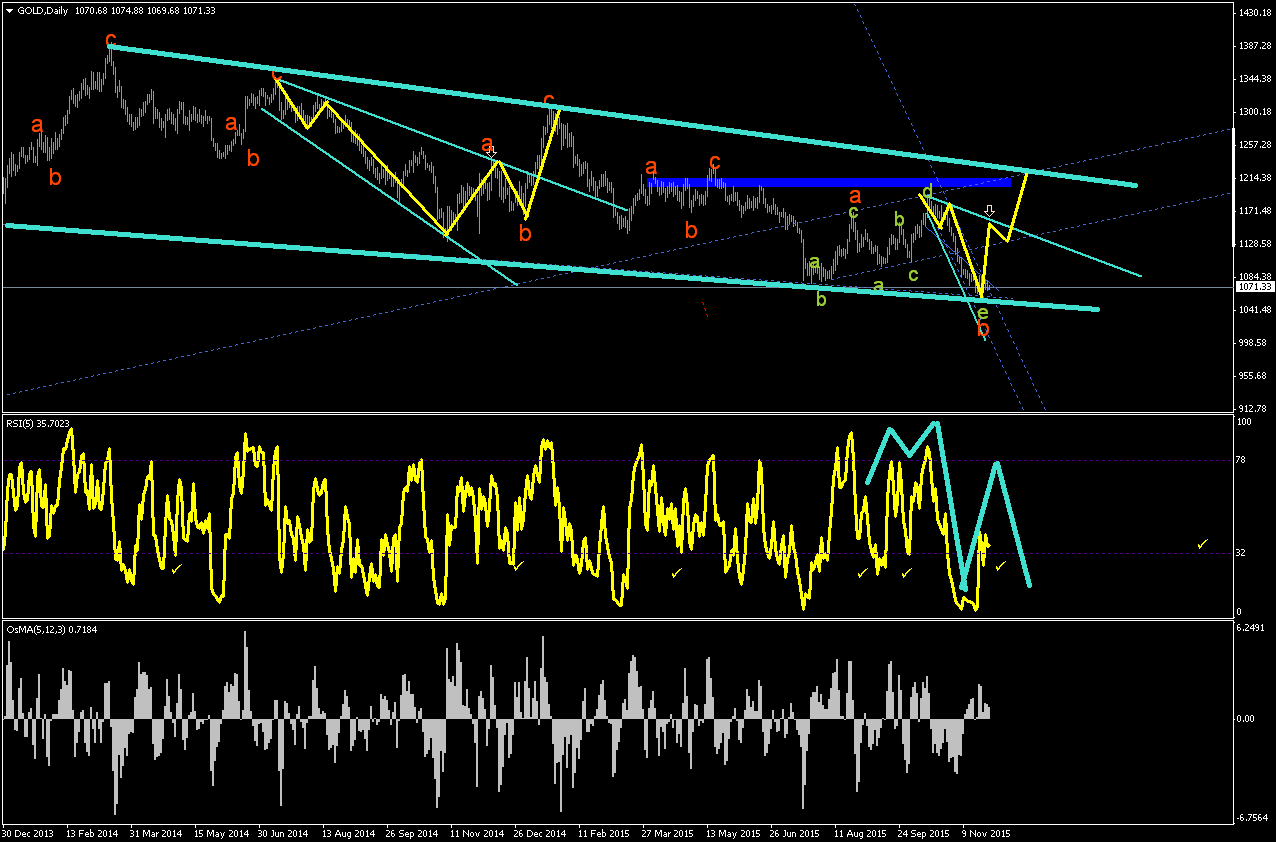The width and height of the screenshot is (1276, 842).
Task: Click the 26 Dec 2014 date label
Action: point(538,833)
